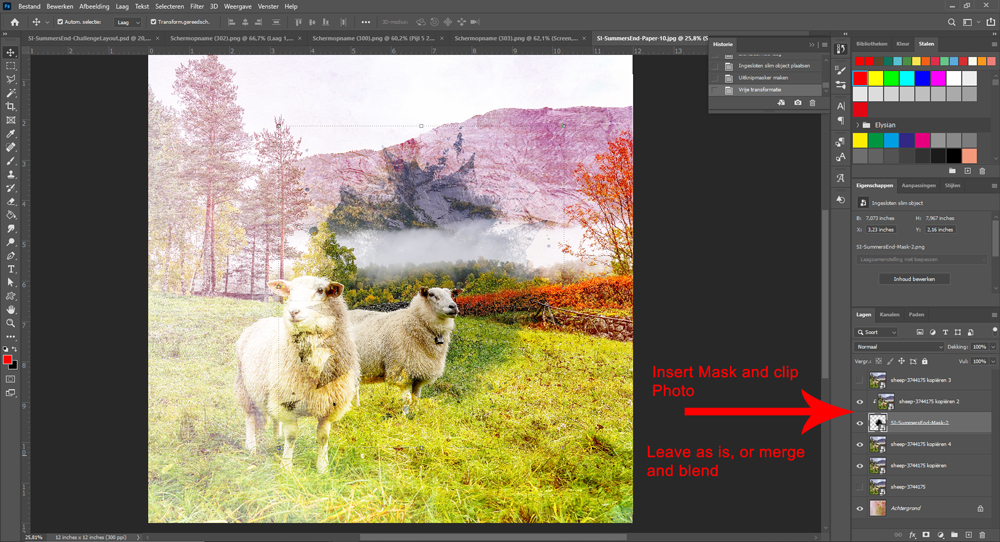Hide the sheep-3744175 kopiëren 4 layer
The height and width of the screenshot is (542, 1000).
pyautogui.click(x=859, y=444)
